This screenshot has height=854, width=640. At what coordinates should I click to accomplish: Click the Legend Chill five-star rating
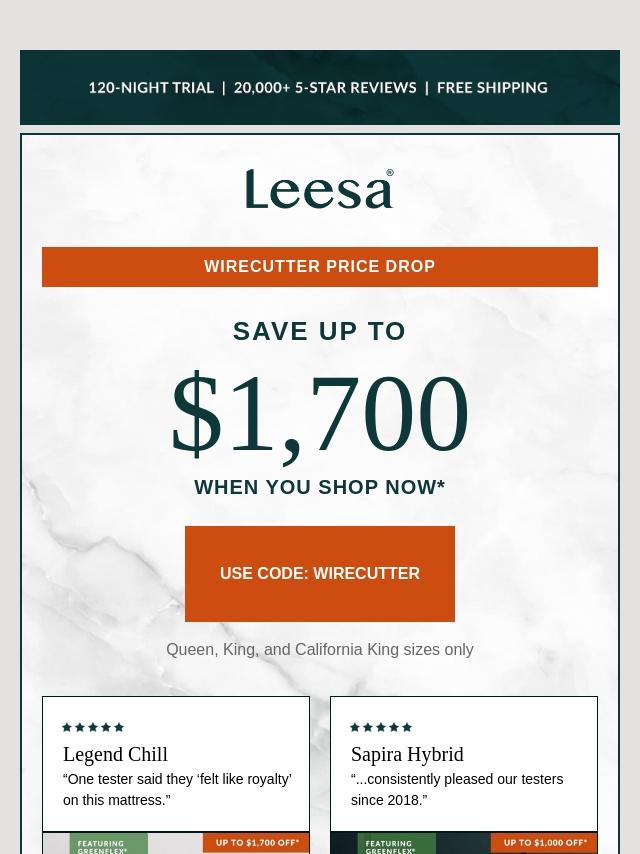click(93, 727)
